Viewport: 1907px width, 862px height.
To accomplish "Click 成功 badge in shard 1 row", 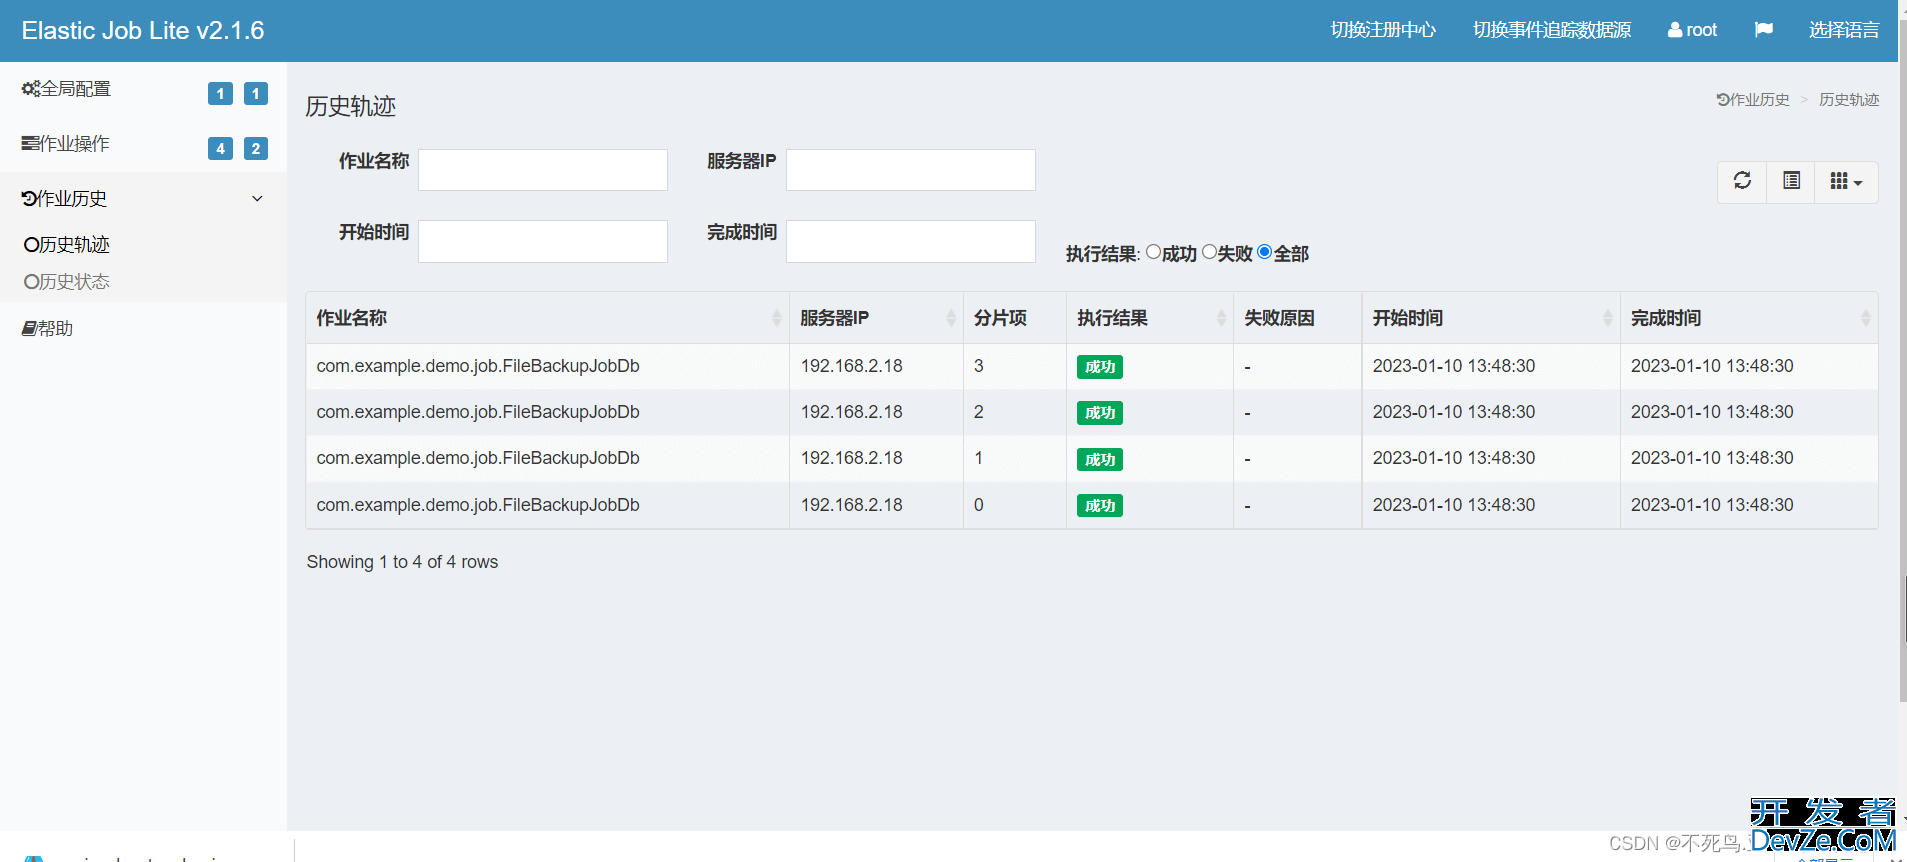I will (x=1099, y=460).
